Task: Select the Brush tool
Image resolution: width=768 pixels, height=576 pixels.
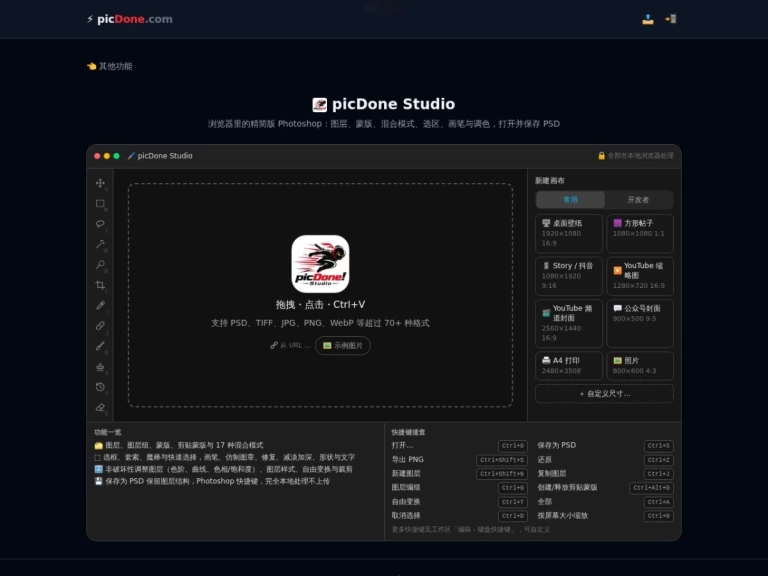Action: [100, 346]
